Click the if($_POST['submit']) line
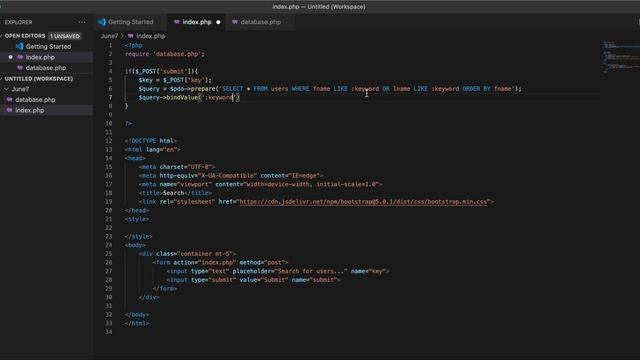The height and width of the screenshot is (360, 640). tap(161, 71)
